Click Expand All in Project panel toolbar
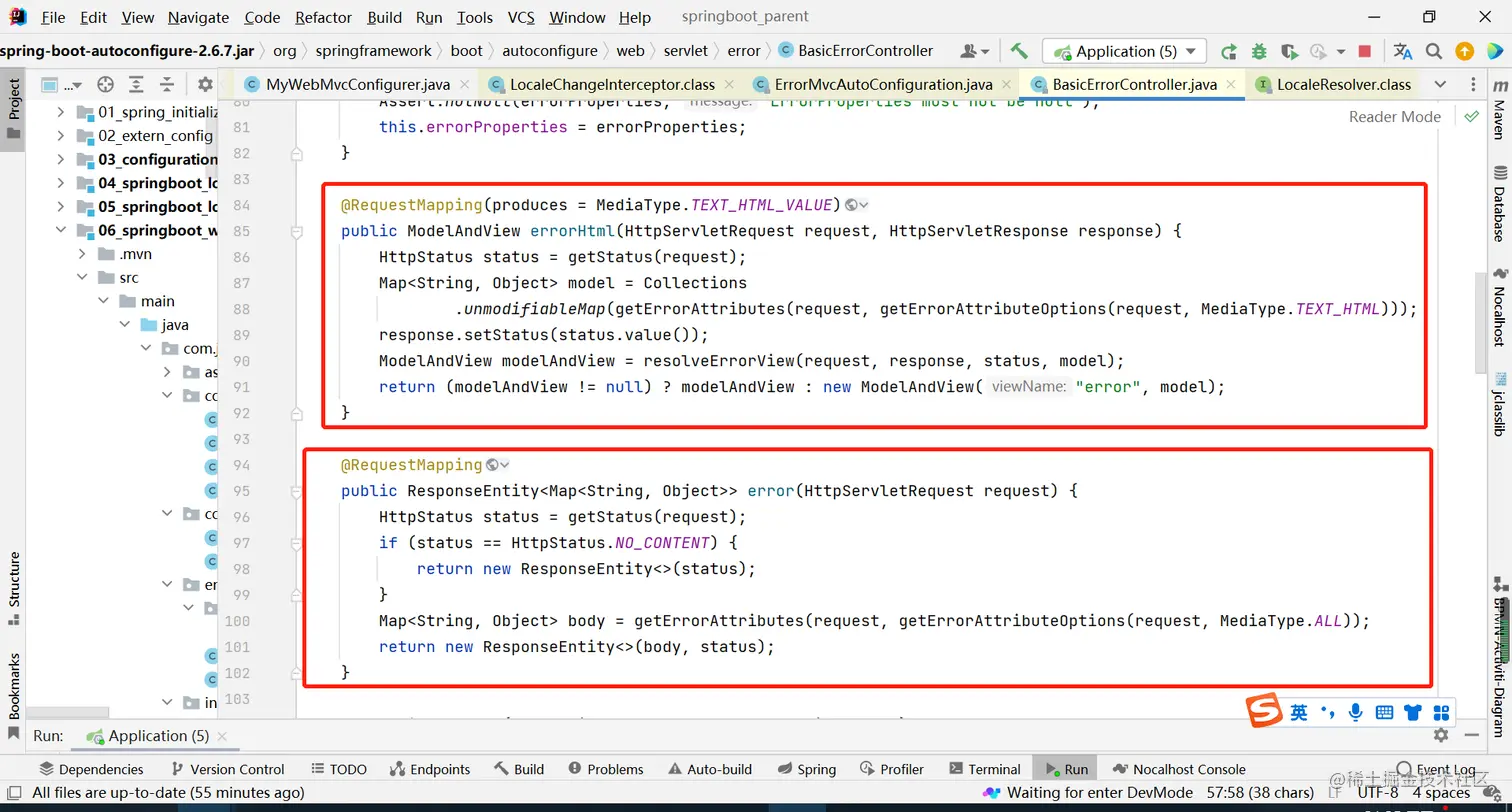Screen dimensions: 1512x812 (x=136, y=84)
